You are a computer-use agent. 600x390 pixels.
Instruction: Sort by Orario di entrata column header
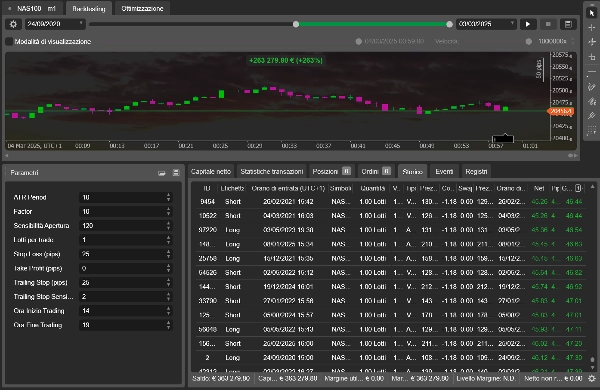[288, 188]
